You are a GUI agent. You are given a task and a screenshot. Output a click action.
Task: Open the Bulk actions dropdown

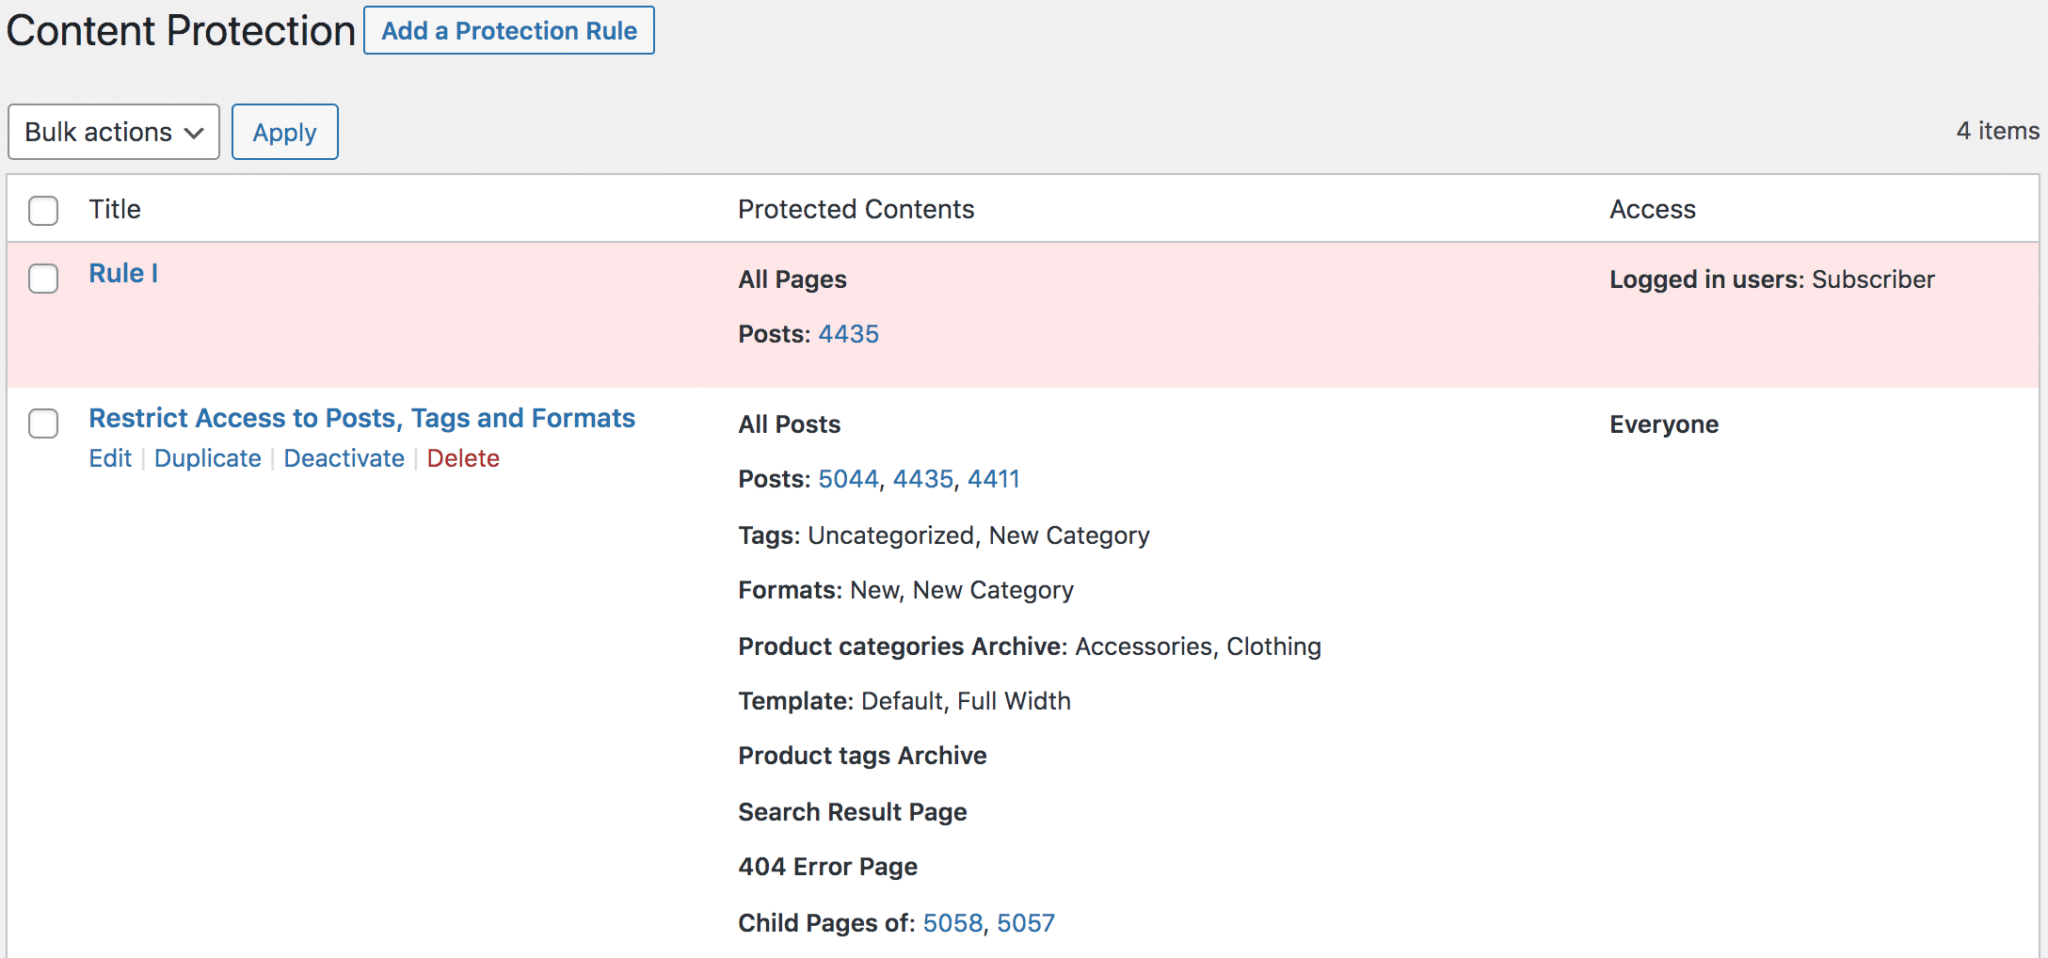coord(114,132)
